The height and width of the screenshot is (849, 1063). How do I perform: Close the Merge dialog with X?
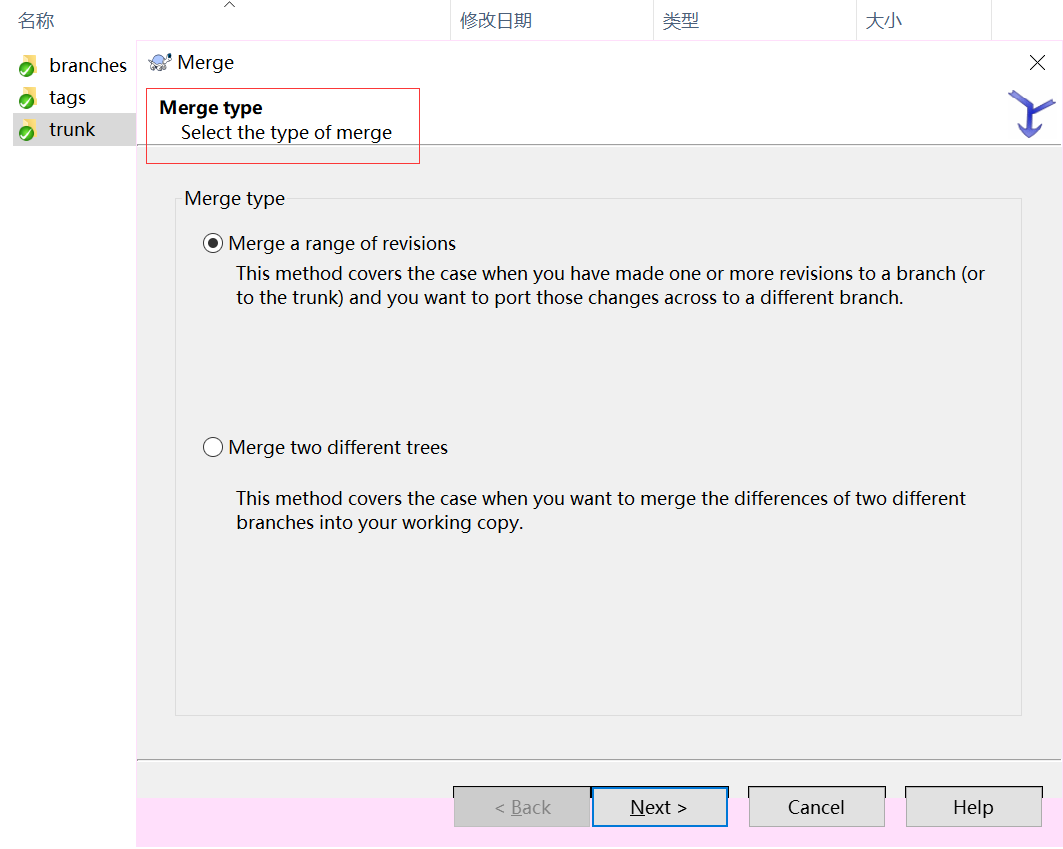[1037, 63]
